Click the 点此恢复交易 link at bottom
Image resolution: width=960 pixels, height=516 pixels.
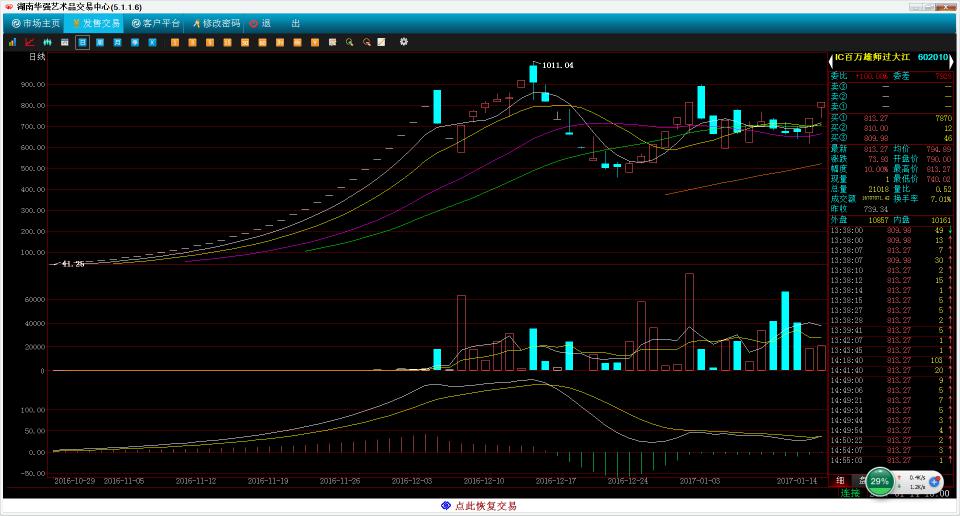[x=479, y=506]
